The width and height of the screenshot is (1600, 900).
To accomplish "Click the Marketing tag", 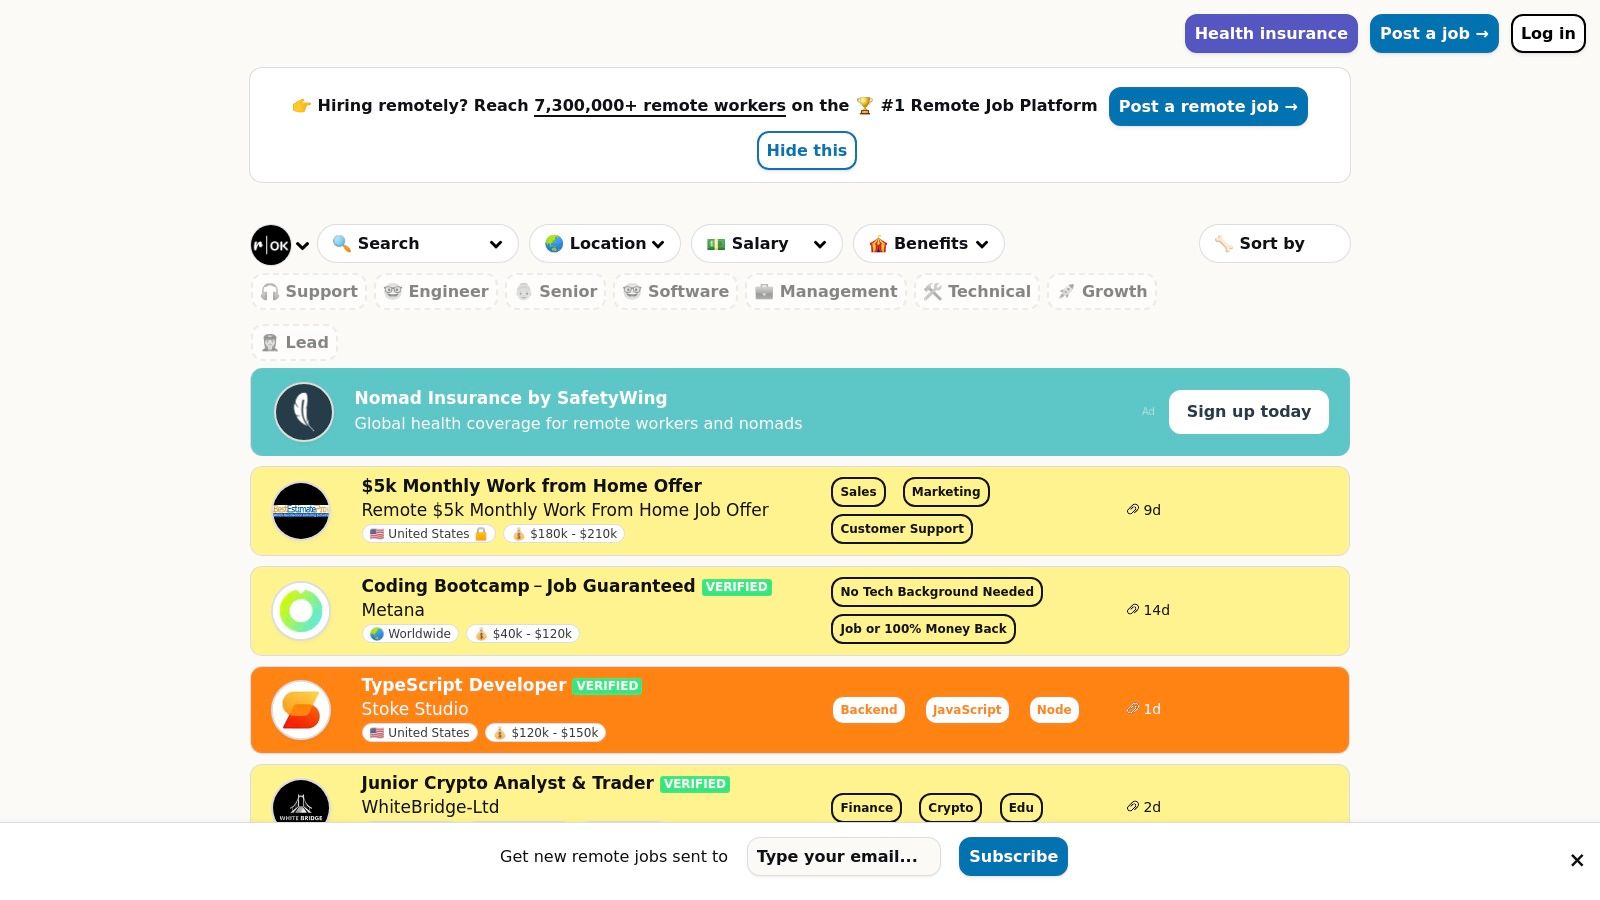I will click(946, 492).
